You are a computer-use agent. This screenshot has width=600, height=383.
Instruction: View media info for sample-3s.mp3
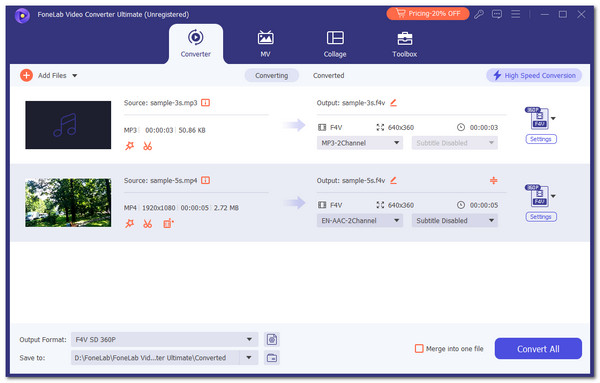(x=205, y=103)
